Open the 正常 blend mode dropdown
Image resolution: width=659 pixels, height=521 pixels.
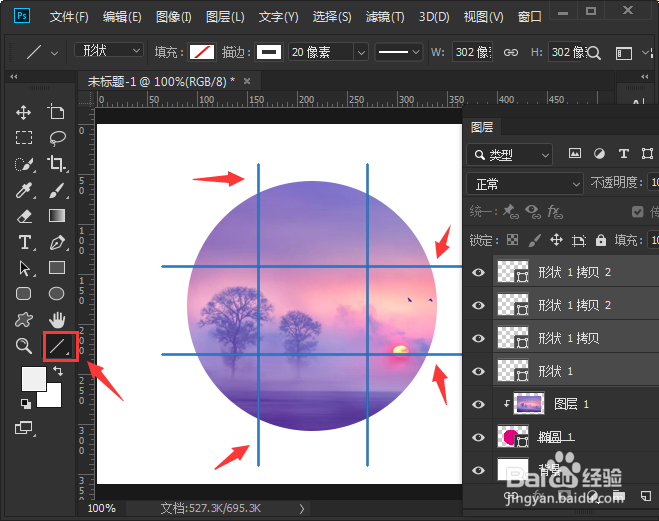[x=525, y=184]
